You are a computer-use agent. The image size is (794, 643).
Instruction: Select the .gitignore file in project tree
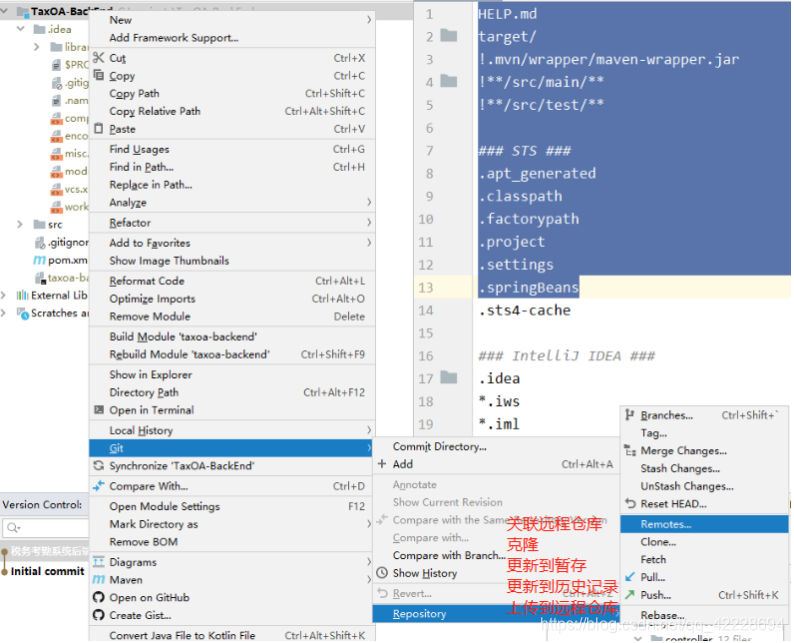[61, 243]
